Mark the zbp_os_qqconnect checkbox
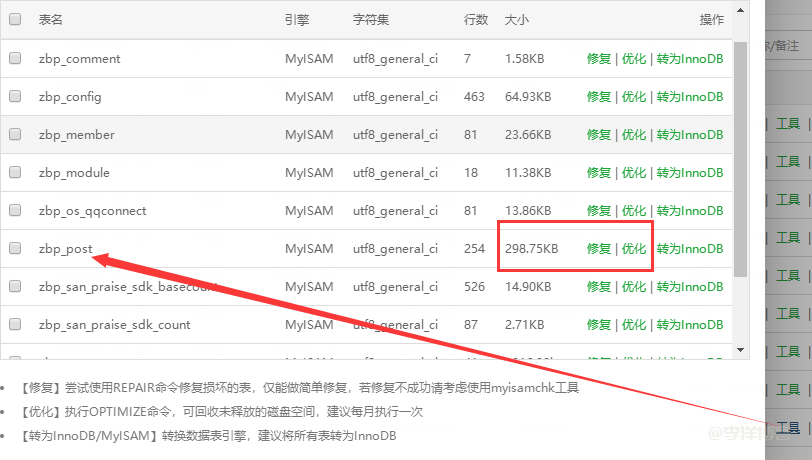The image size is (812, 460). click(x=15, y=211)
